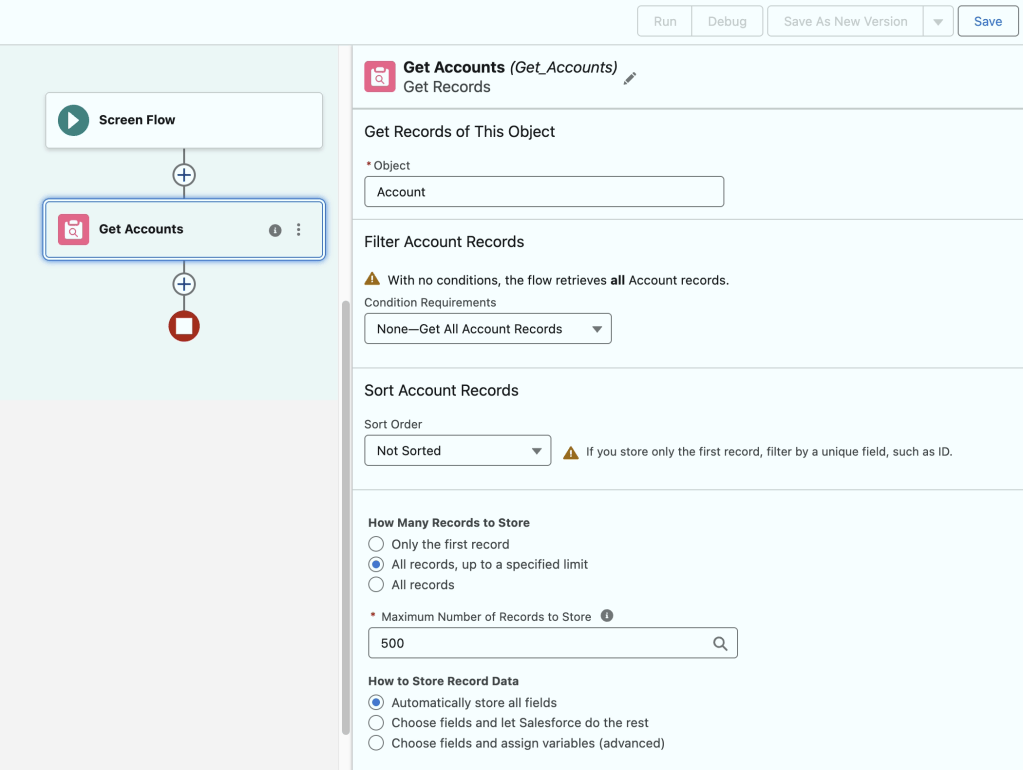The height and width of the screenshot is (770, 1023).
Task: Click the Filter Account Records heading
Action: (x=444, y=242)
